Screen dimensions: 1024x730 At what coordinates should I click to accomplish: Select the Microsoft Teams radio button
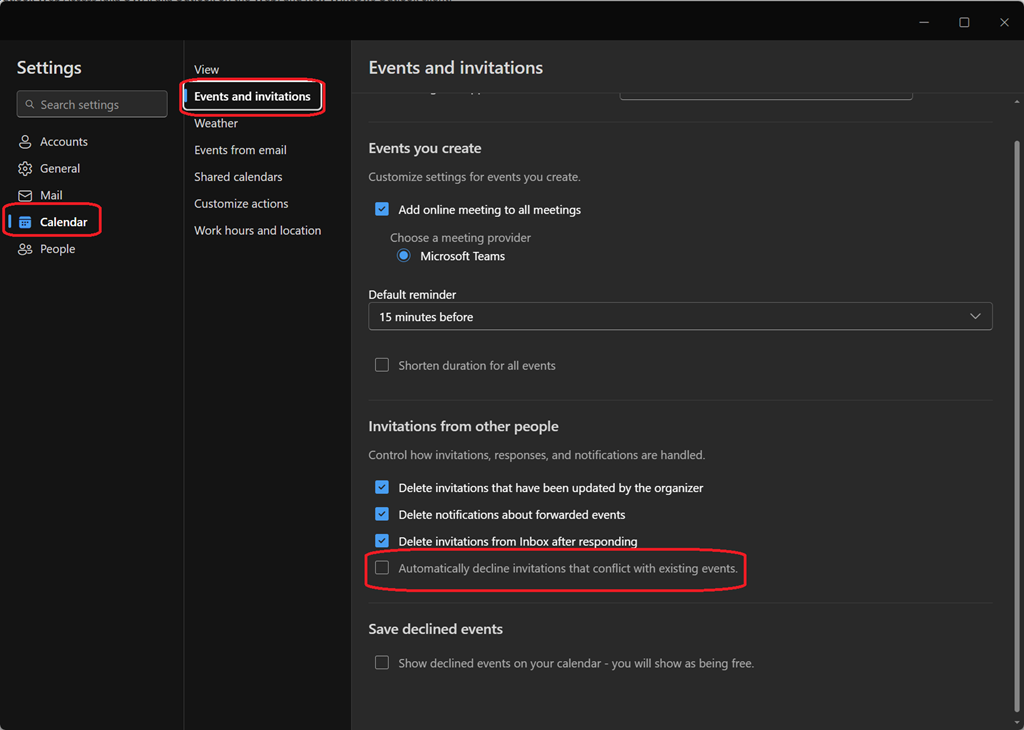(x=404, y=256)
